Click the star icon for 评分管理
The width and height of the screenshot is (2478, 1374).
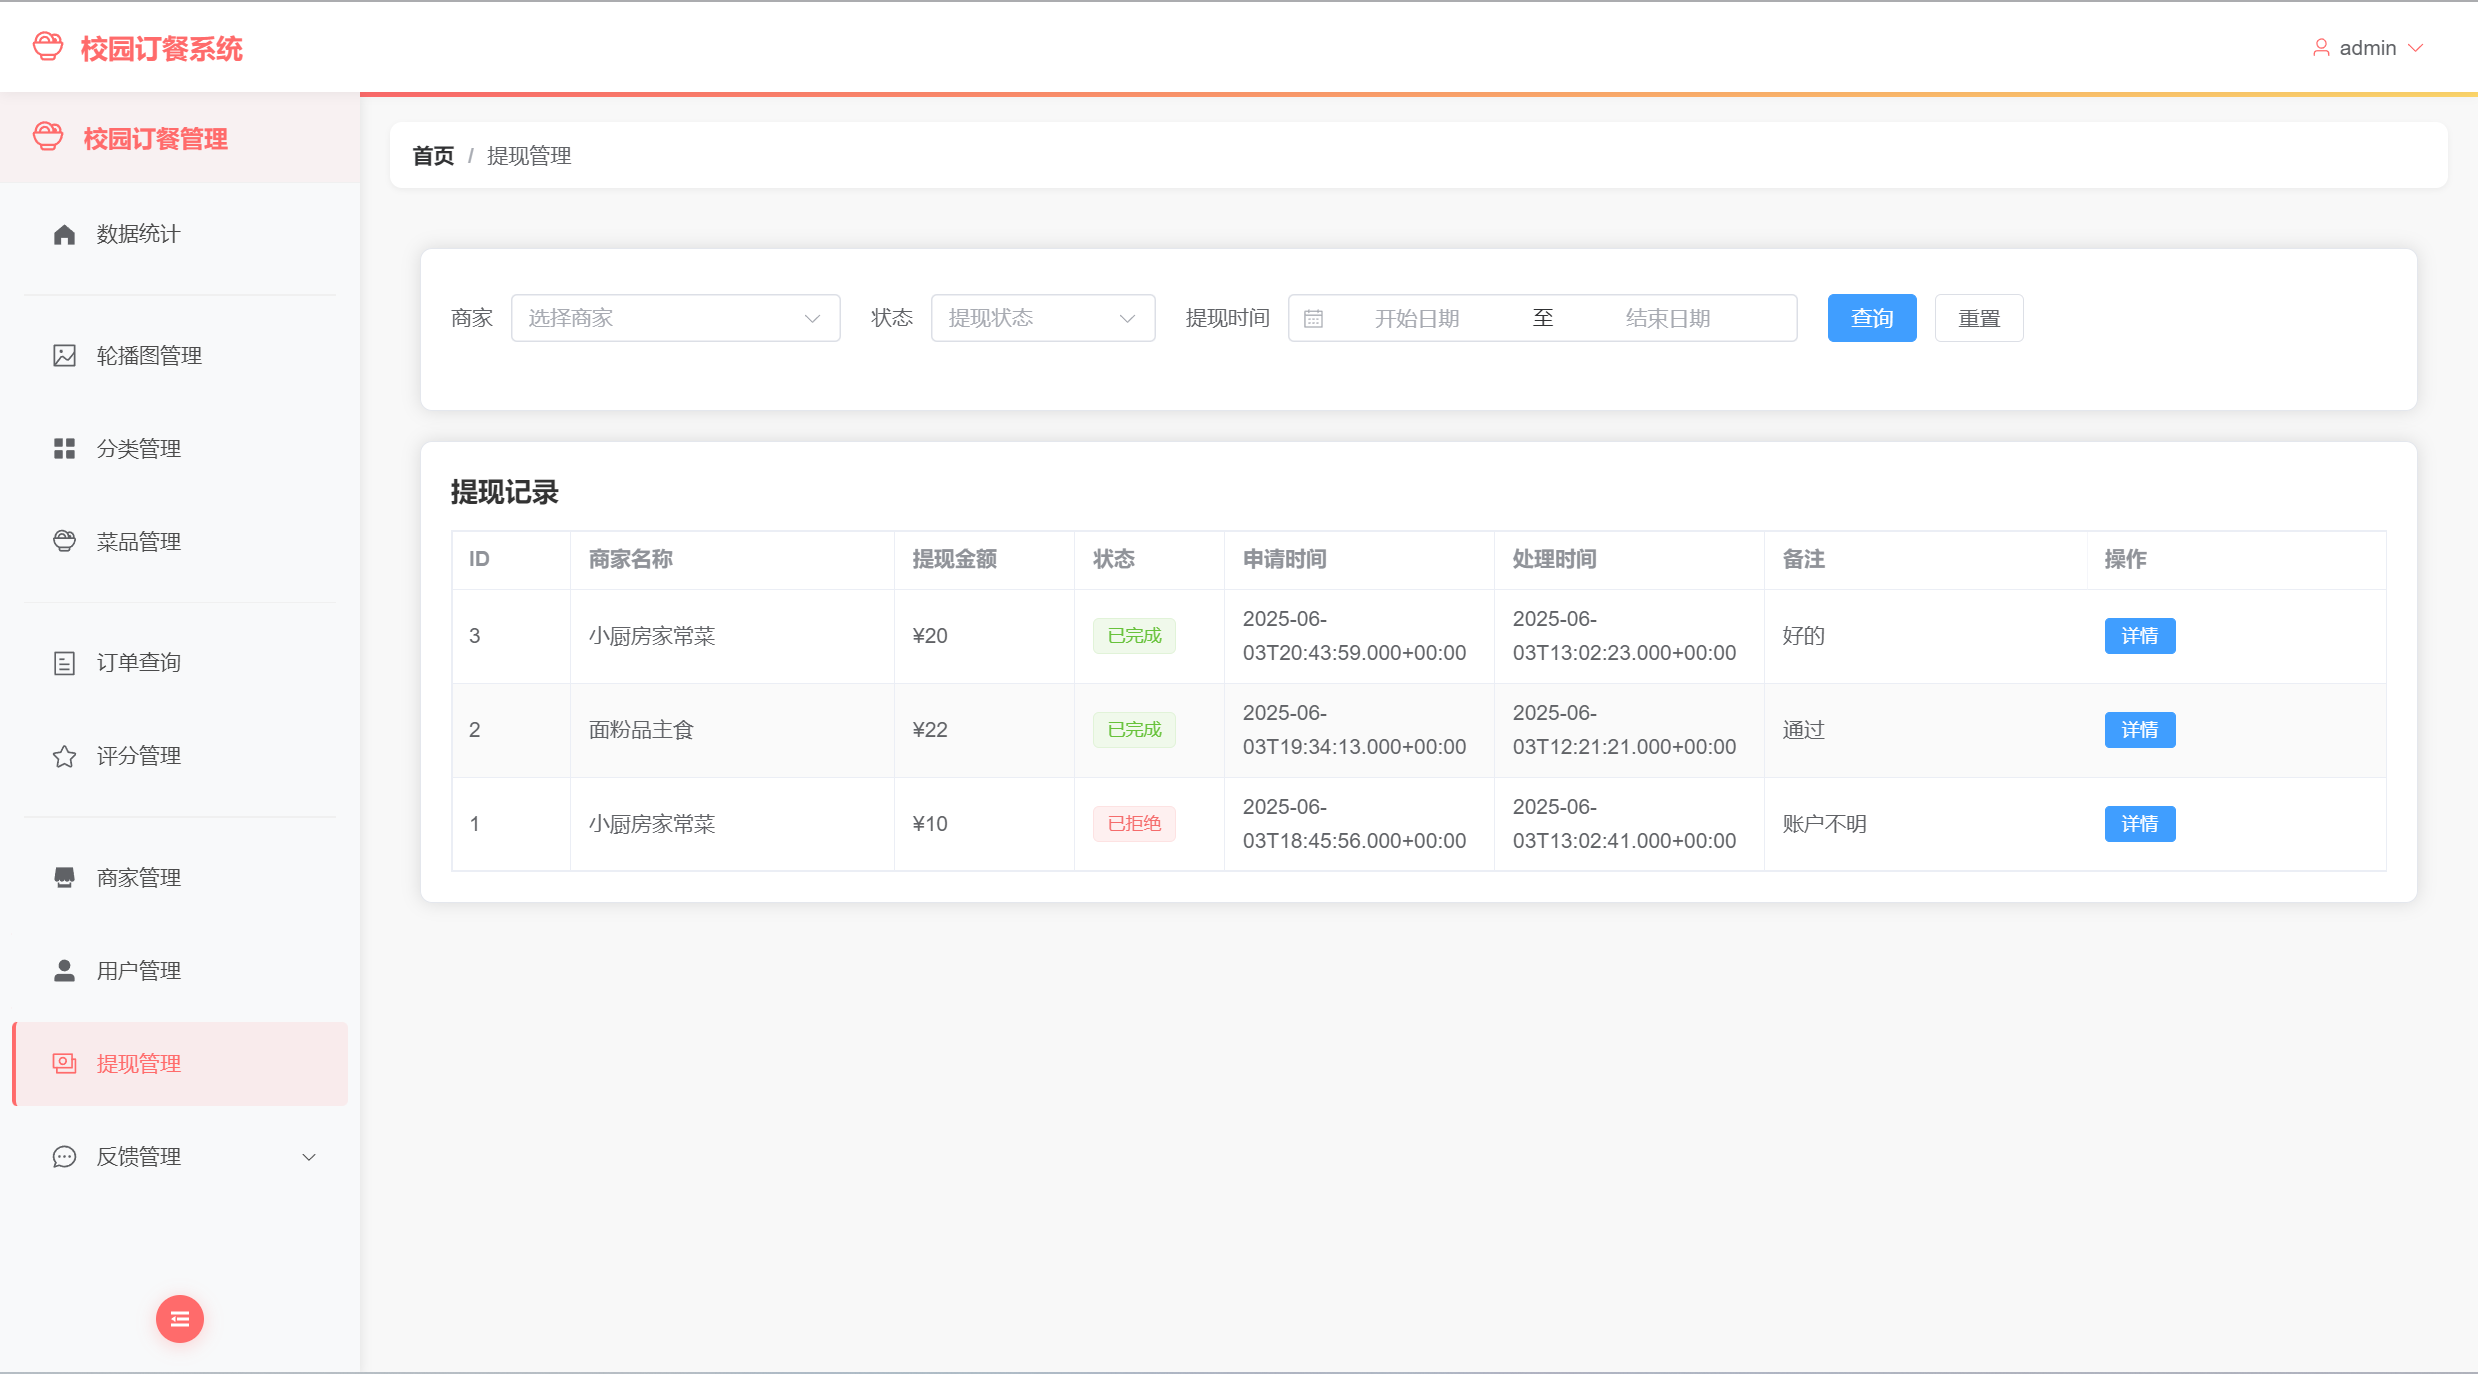[x=64, y=756]
